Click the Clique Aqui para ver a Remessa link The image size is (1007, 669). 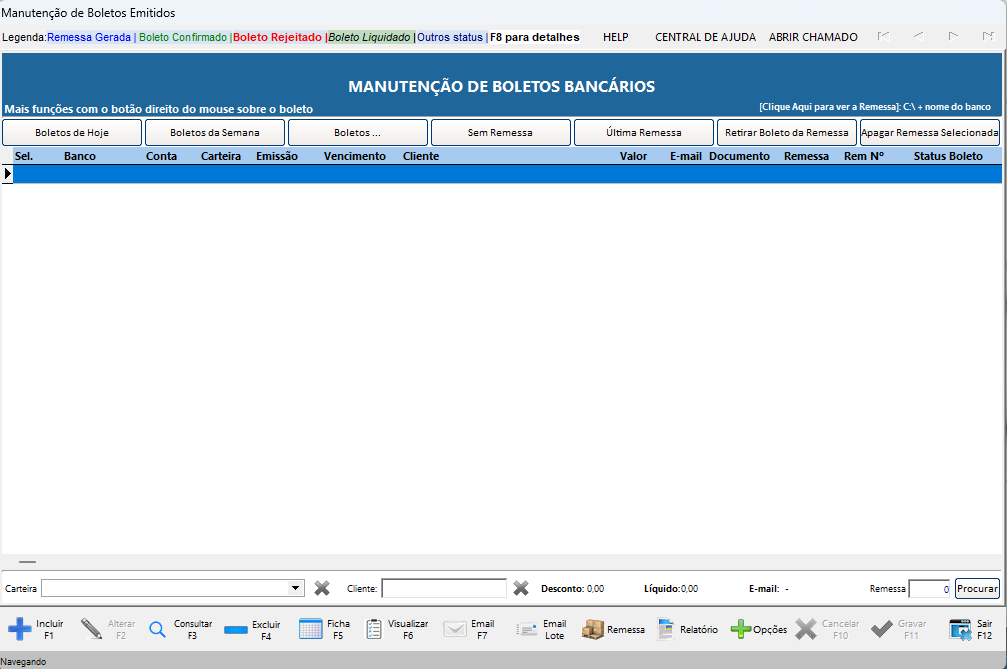click(x=875, y=107)
